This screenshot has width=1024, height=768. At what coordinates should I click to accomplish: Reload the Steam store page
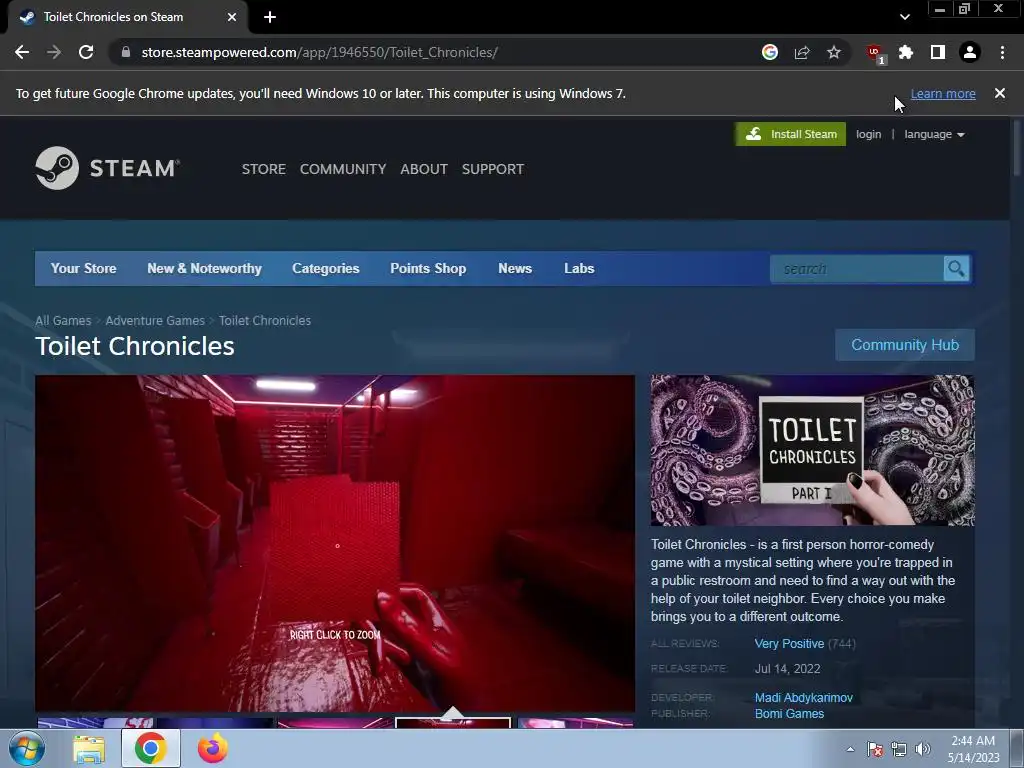tap(86, 52)
